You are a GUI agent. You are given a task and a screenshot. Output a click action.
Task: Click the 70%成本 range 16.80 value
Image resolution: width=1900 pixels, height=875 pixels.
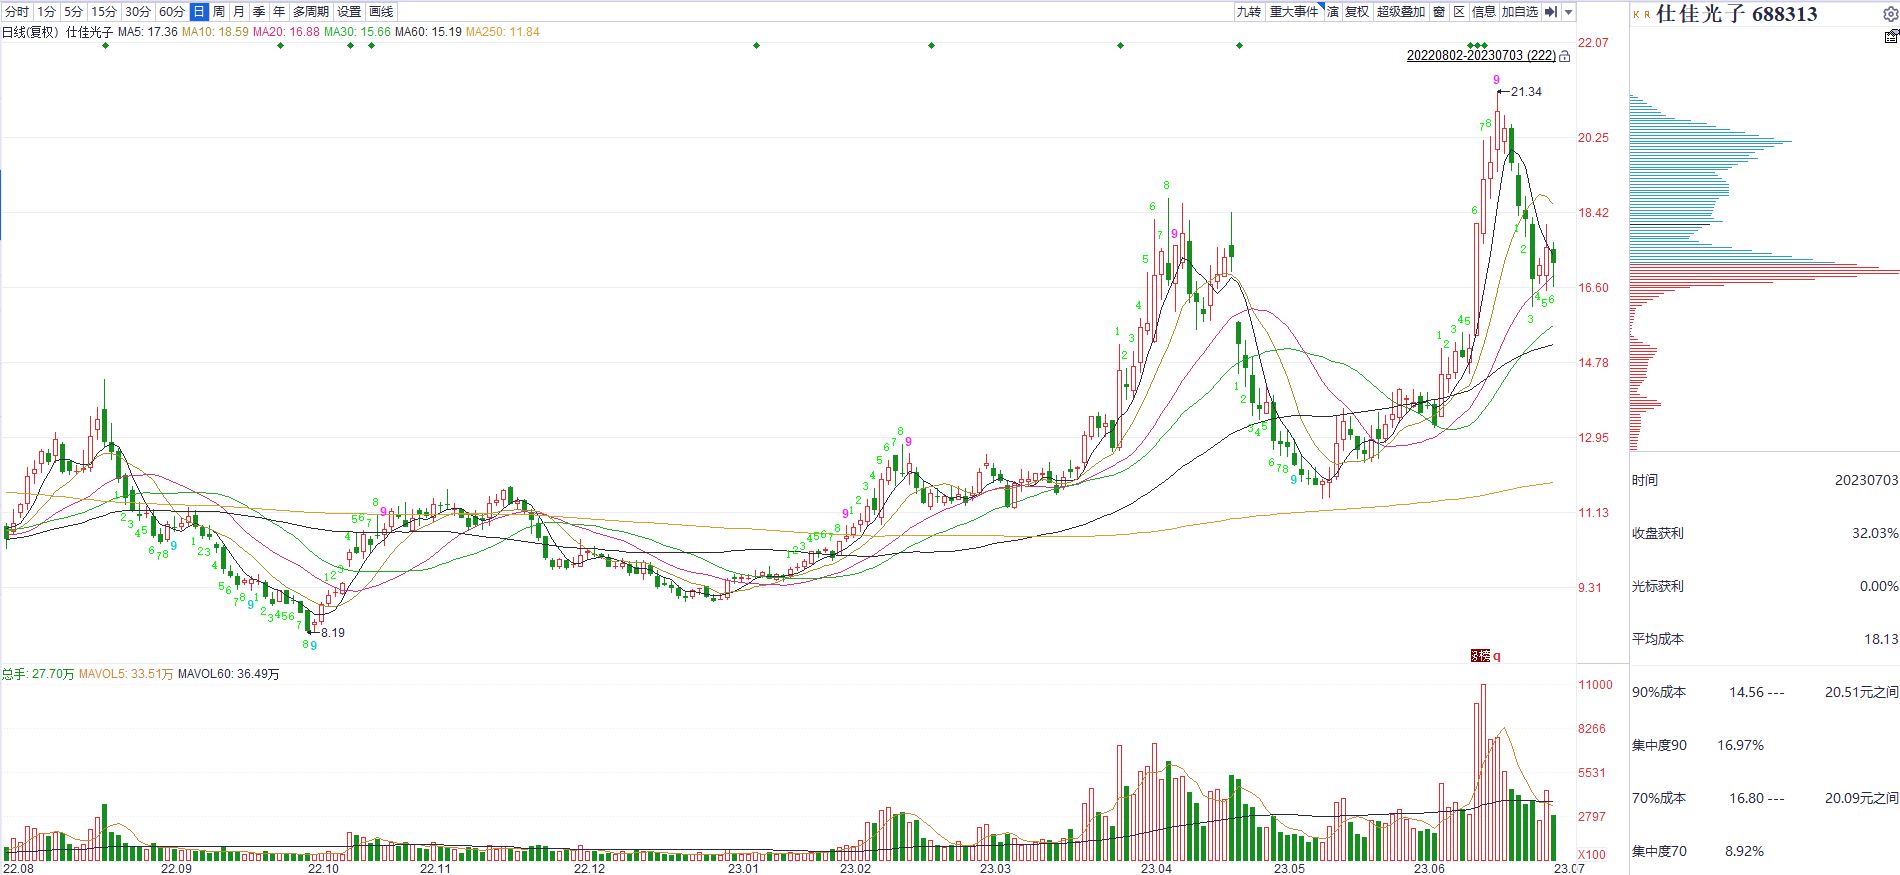coord(1747,798)
